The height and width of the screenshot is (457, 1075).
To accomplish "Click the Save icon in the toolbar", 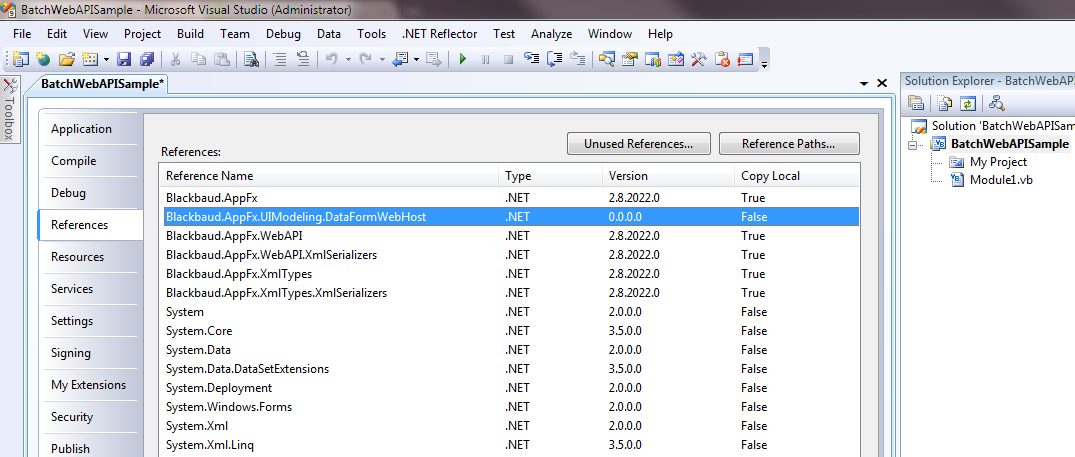I will pos(125,60).
